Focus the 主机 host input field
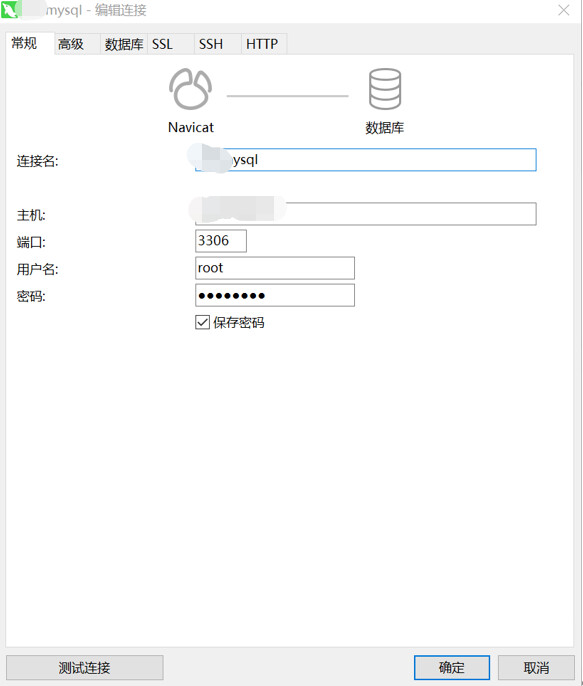Screen dimensions: 583x686 coord(366,214)
